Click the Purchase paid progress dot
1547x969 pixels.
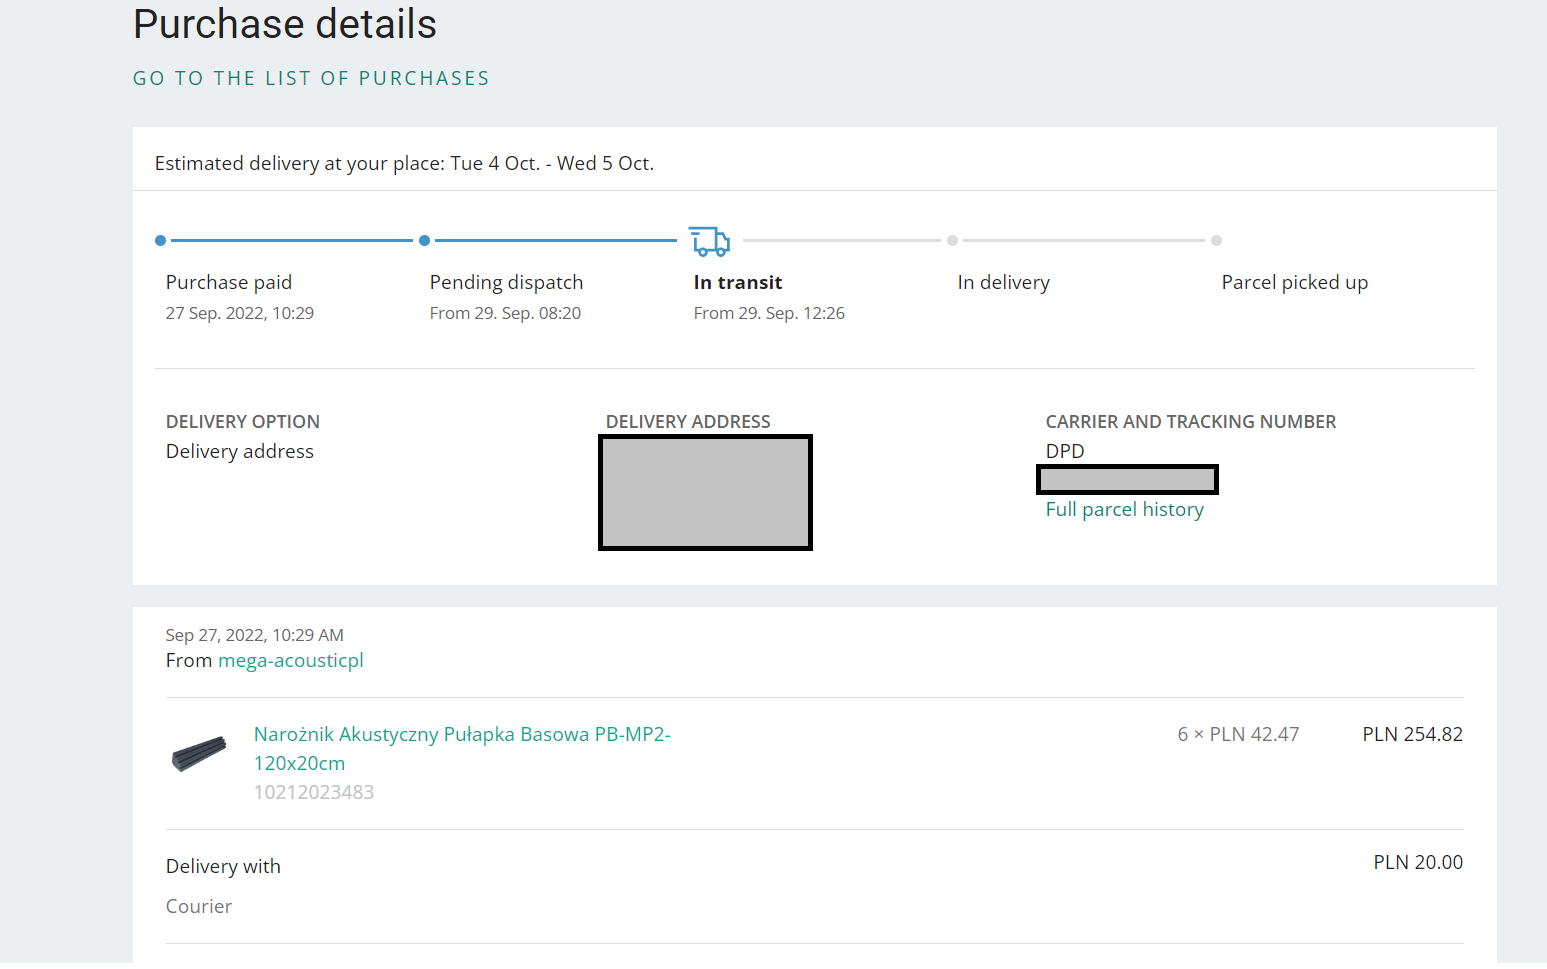click(x=161, y=241)
